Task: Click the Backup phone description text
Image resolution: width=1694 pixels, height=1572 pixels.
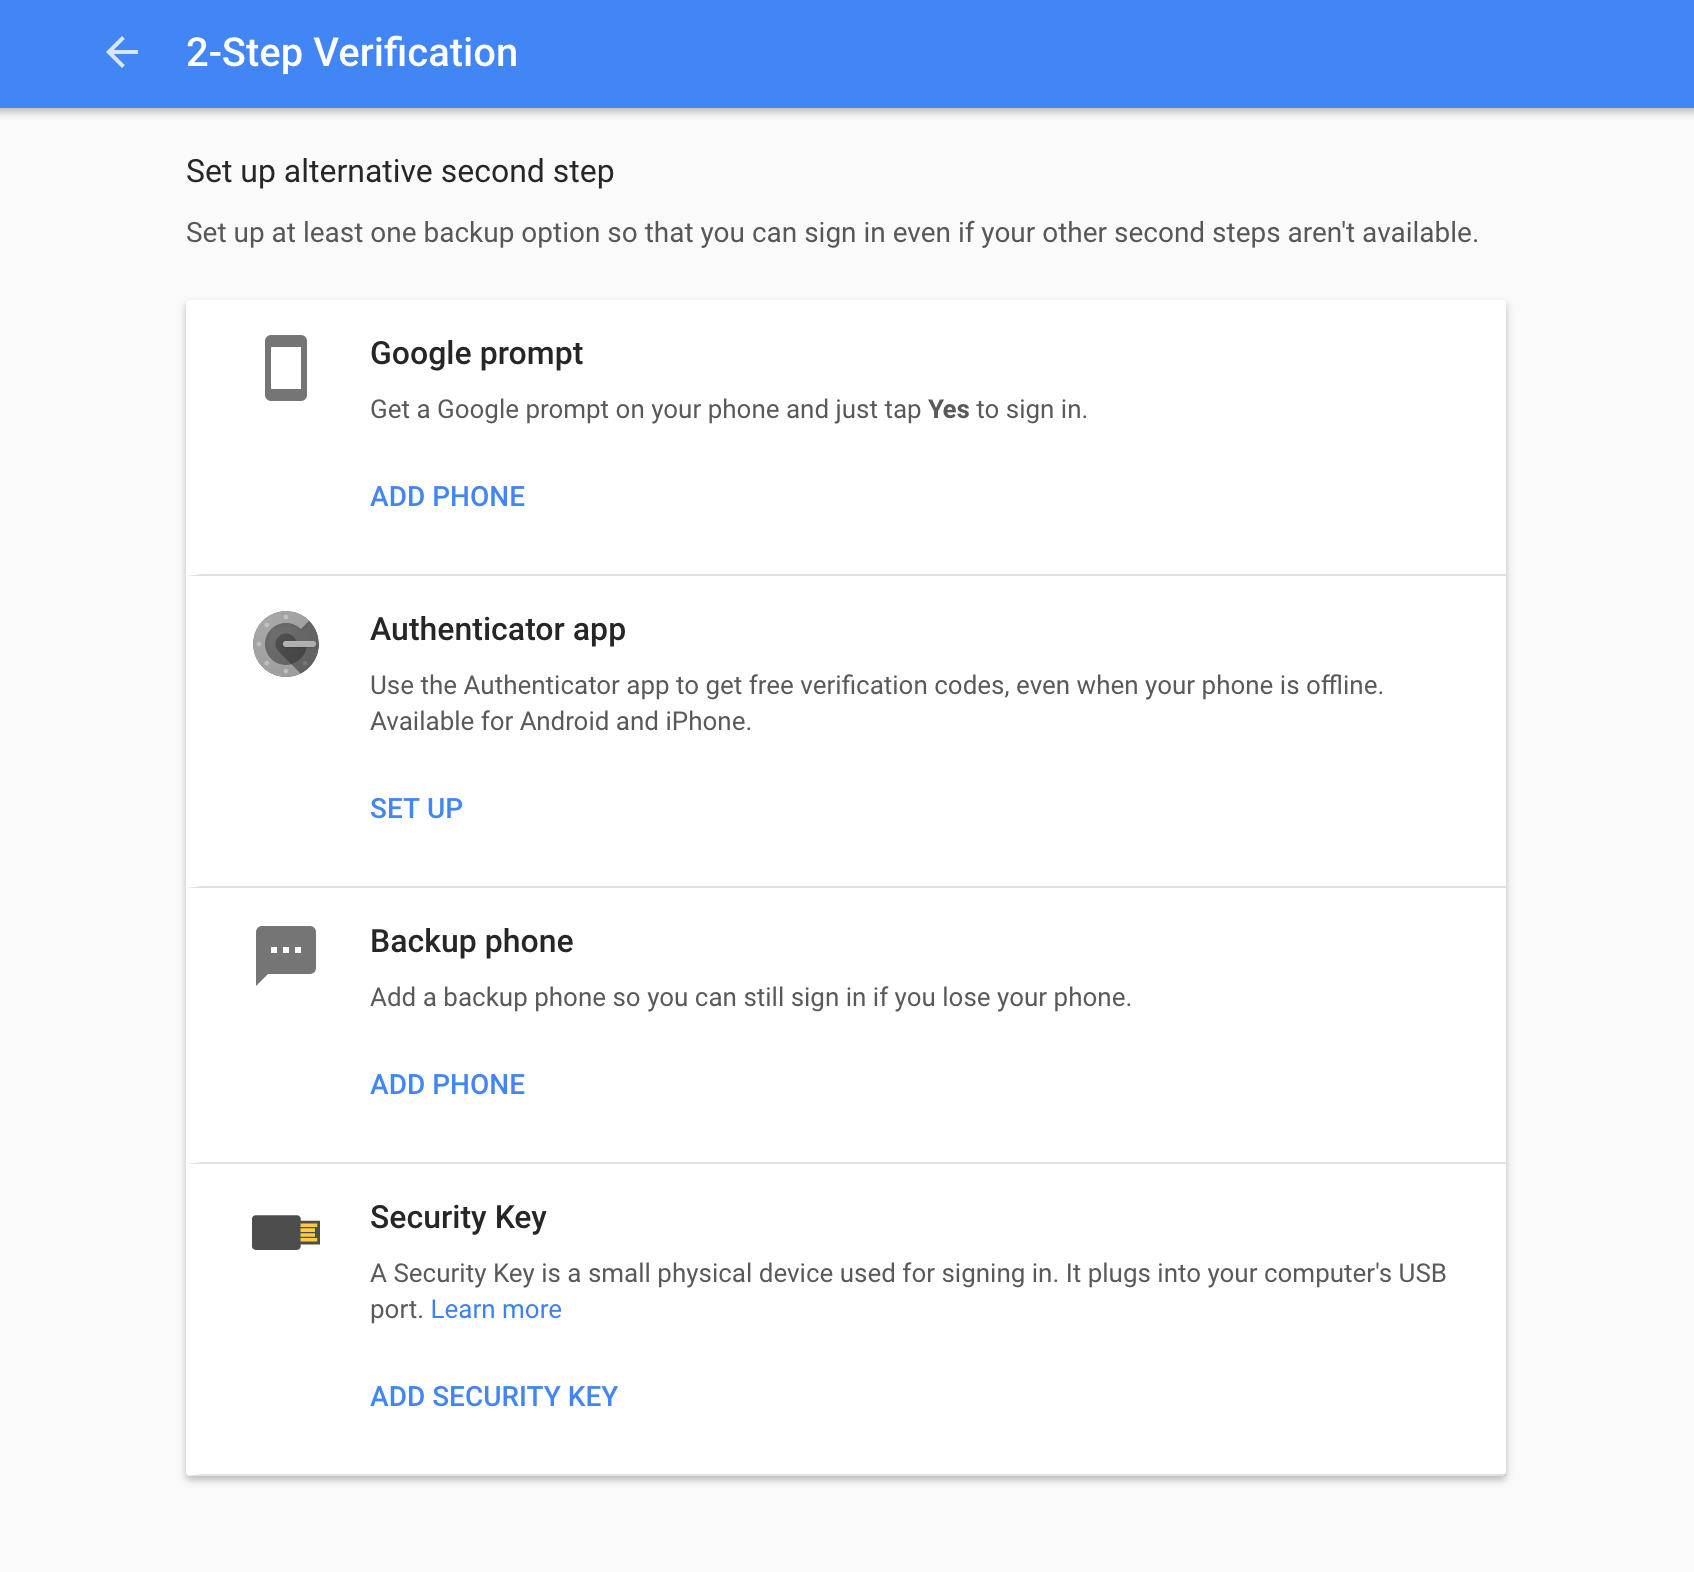Action: point(751,998)
